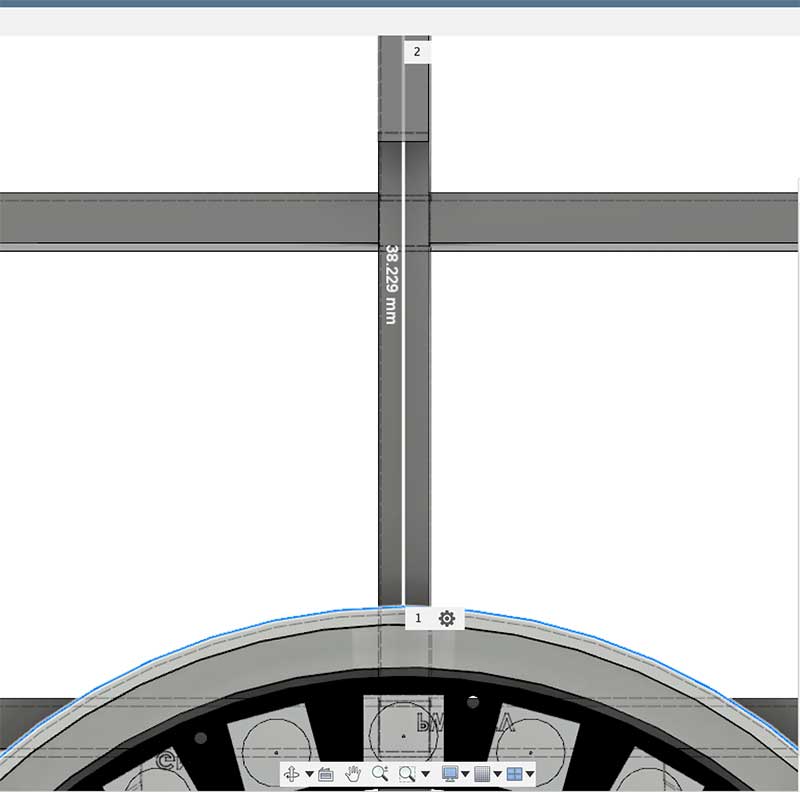The image size is (800, 792).
Task: Pick the Zoom Window tool
Action: point(407,774)
